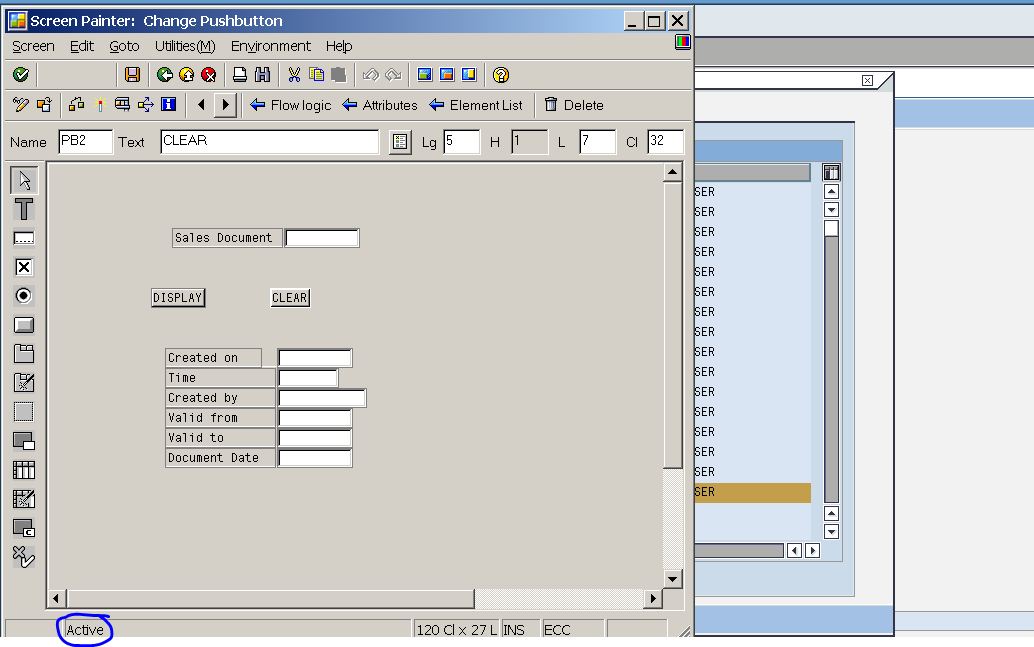1034x647 pixels.
Task: Select the Checkbox element tool
Action: 22,267
